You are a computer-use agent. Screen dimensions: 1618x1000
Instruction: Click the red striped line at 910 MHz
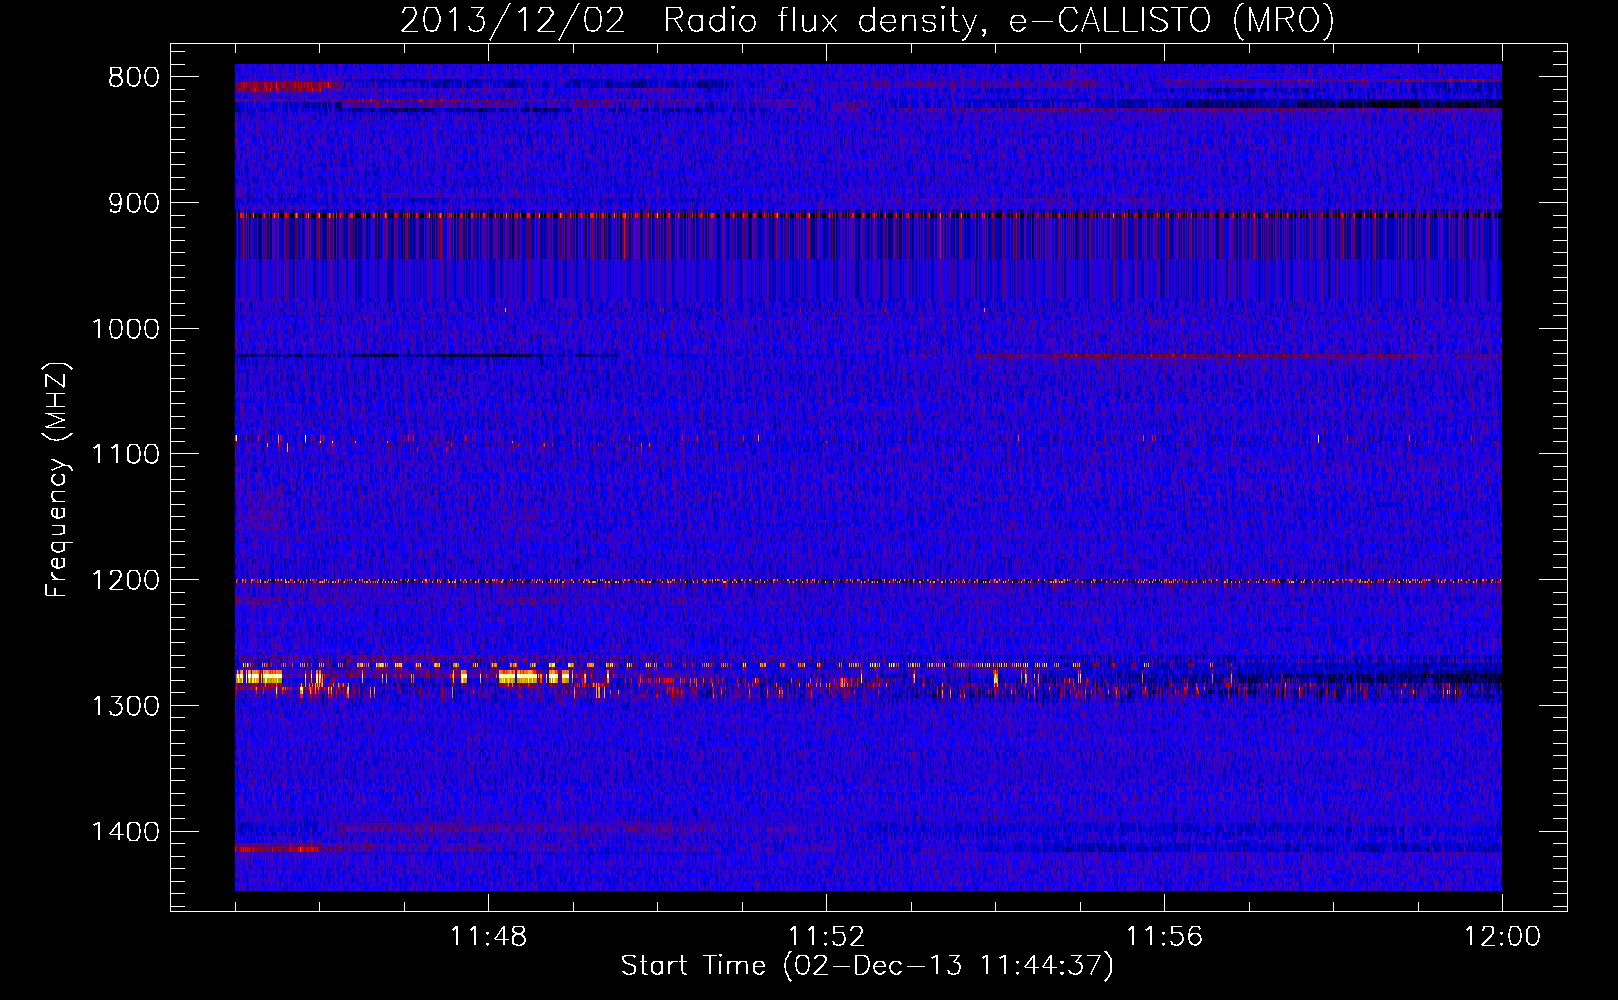pos(868,215)
